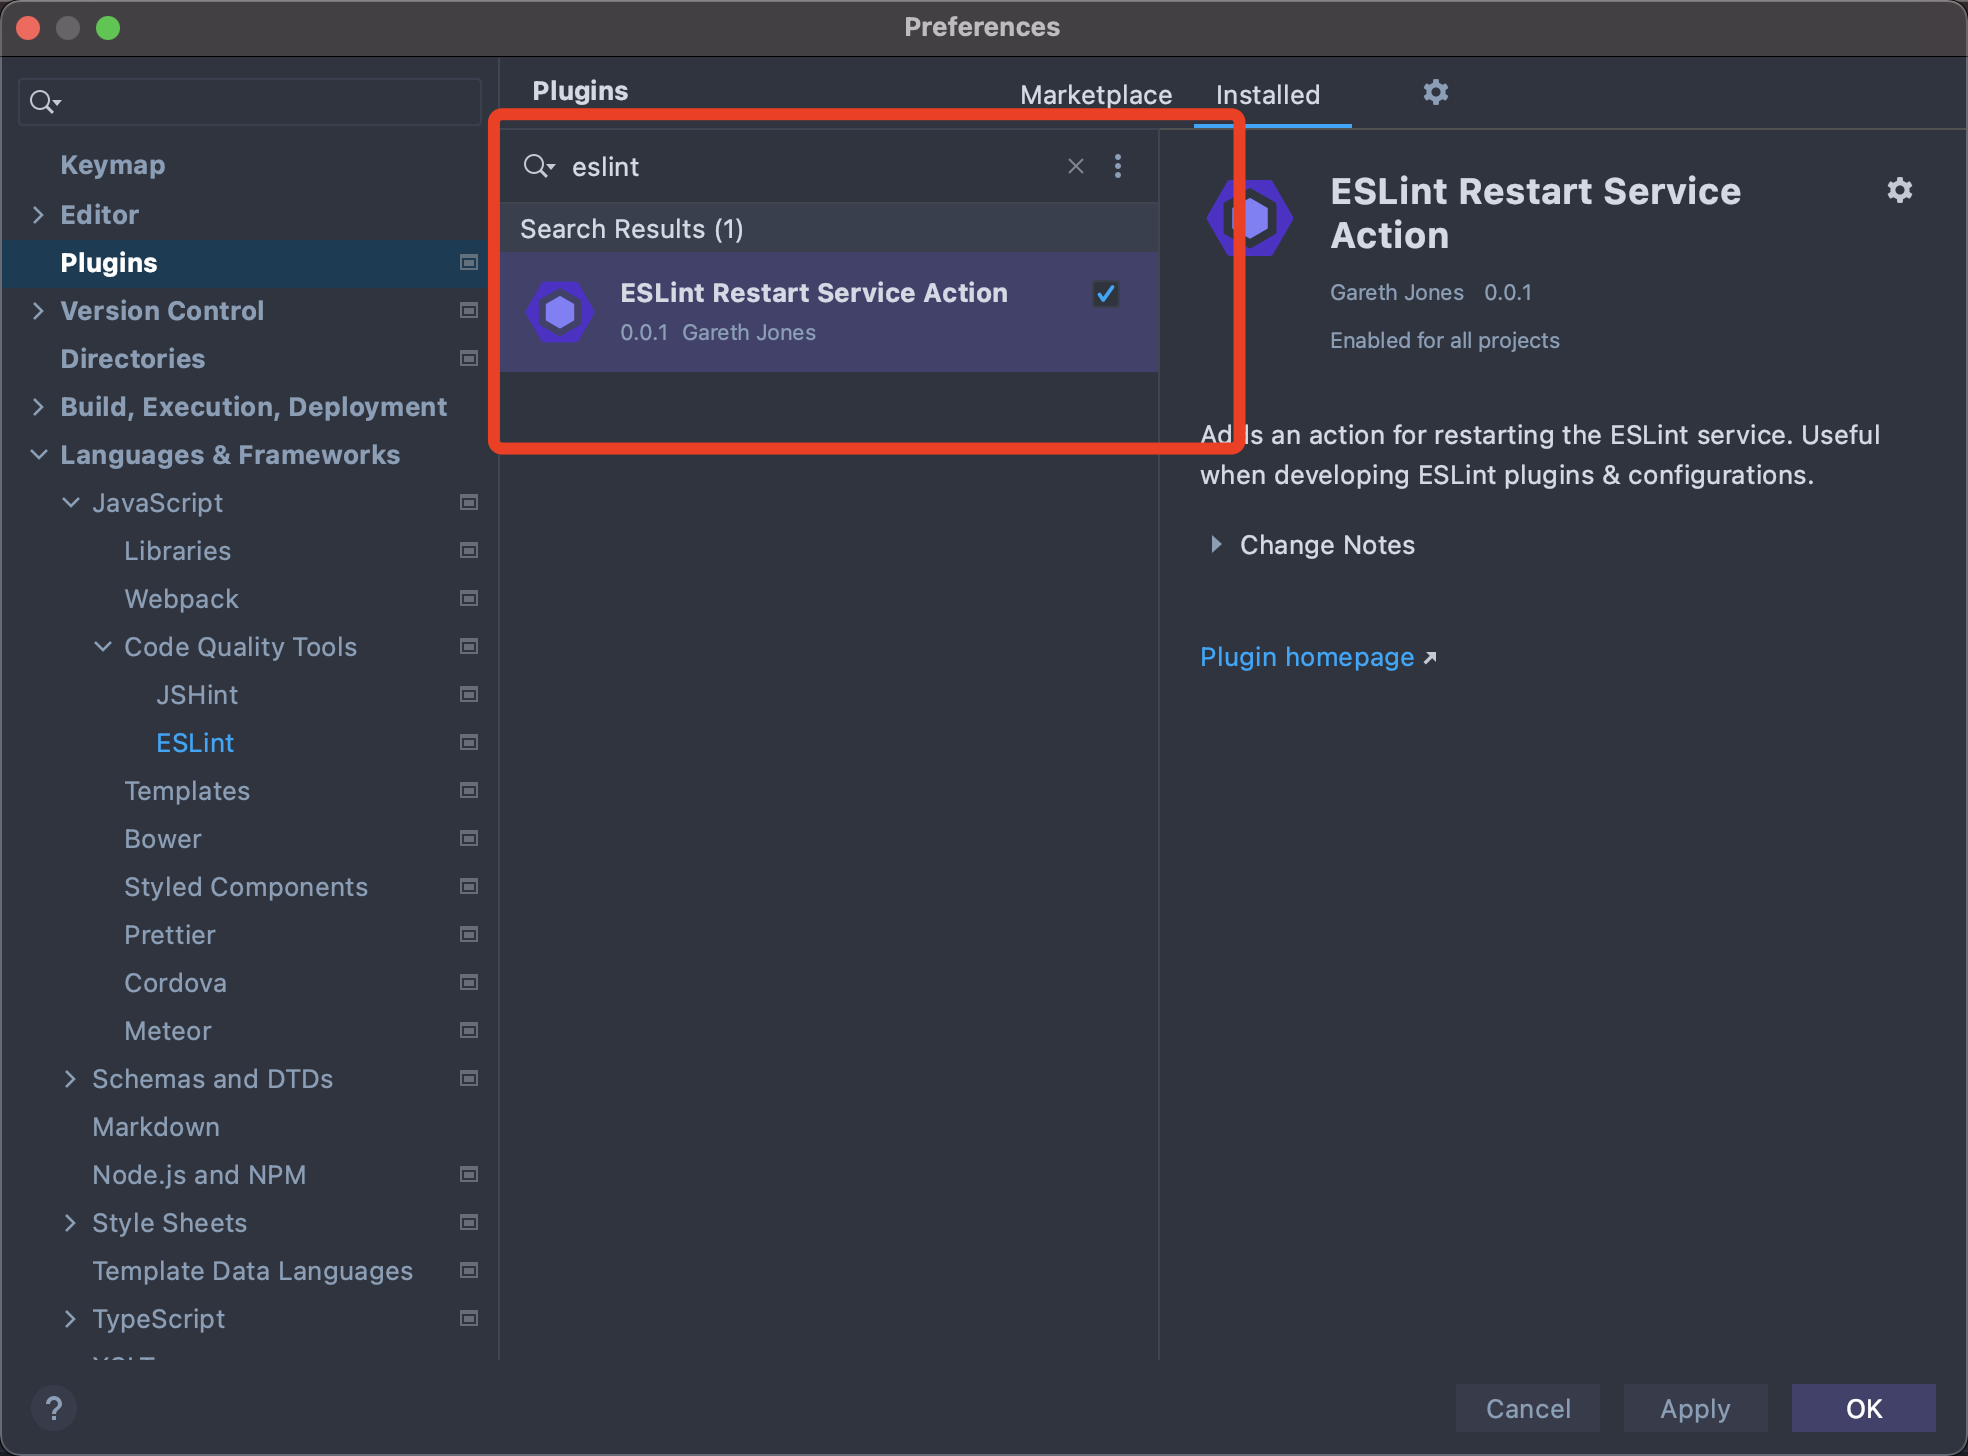This screenshot has width=1968, height=1456.
Task: Expand the Version Control section
Action: [x=39, y=310]
